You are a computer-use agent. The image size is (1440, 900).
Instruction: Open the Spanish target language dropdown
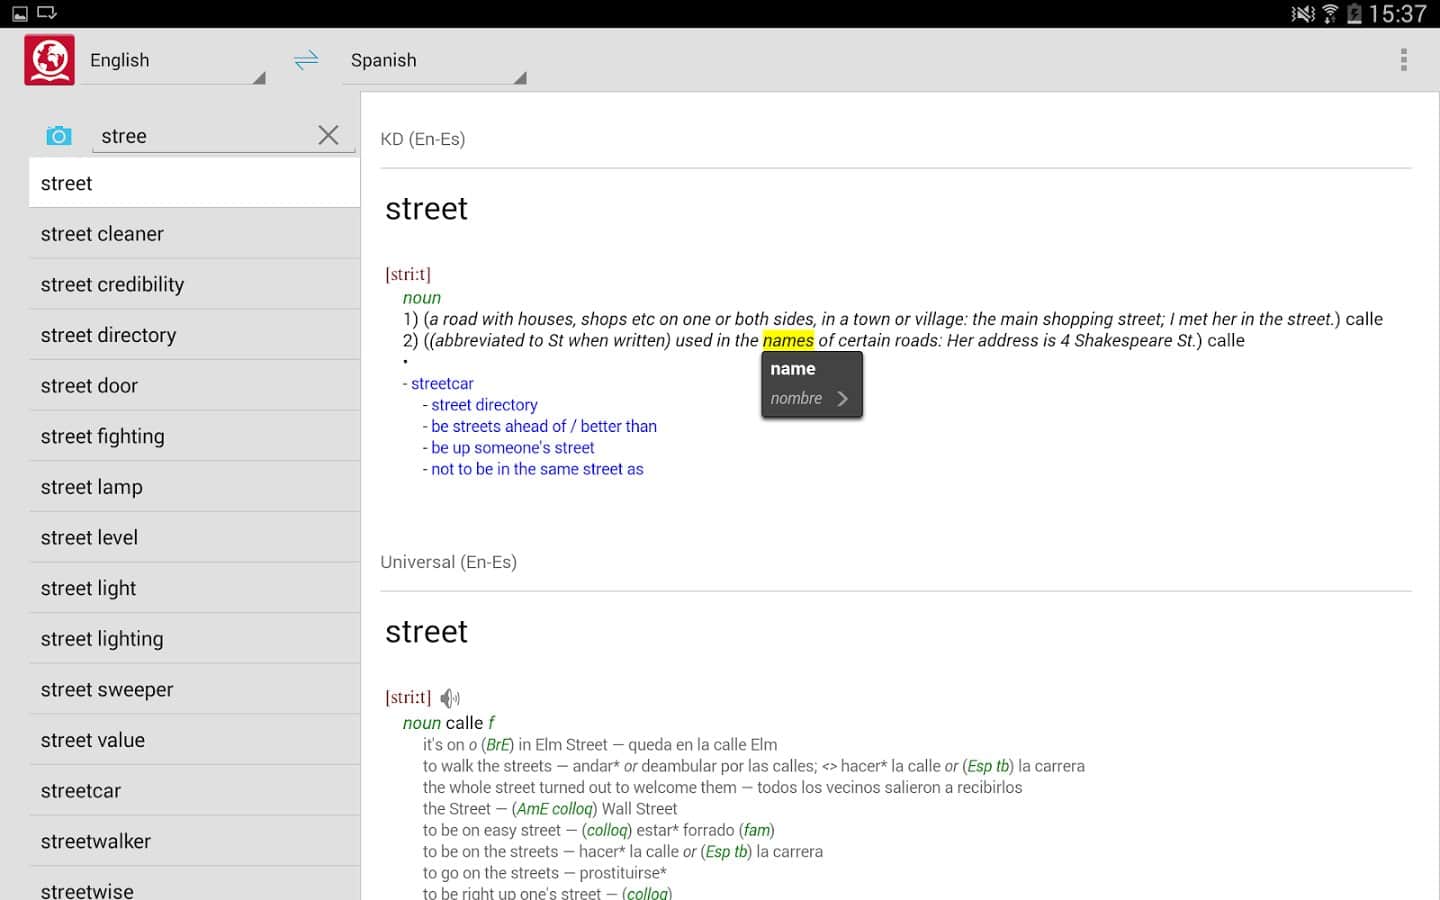[434, 61]
